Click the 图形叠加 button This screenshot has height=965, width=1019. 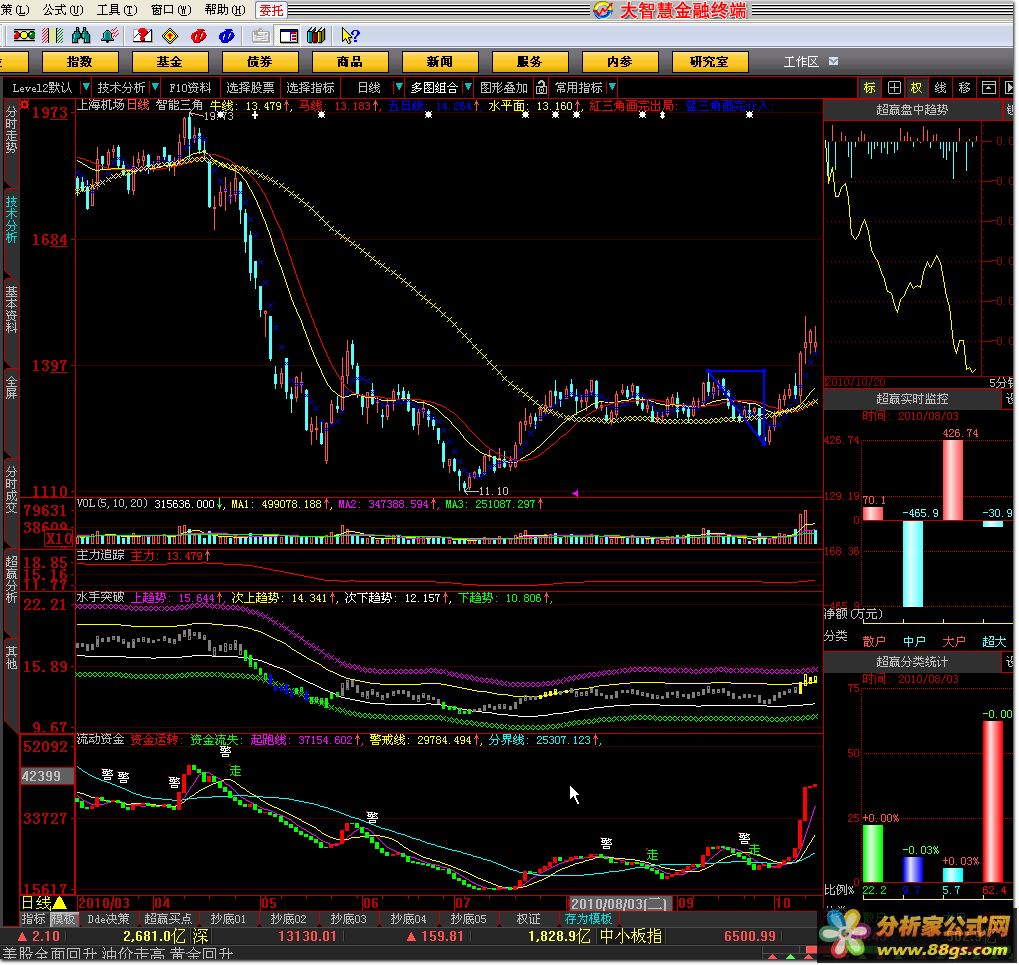(x=504, y=87)
